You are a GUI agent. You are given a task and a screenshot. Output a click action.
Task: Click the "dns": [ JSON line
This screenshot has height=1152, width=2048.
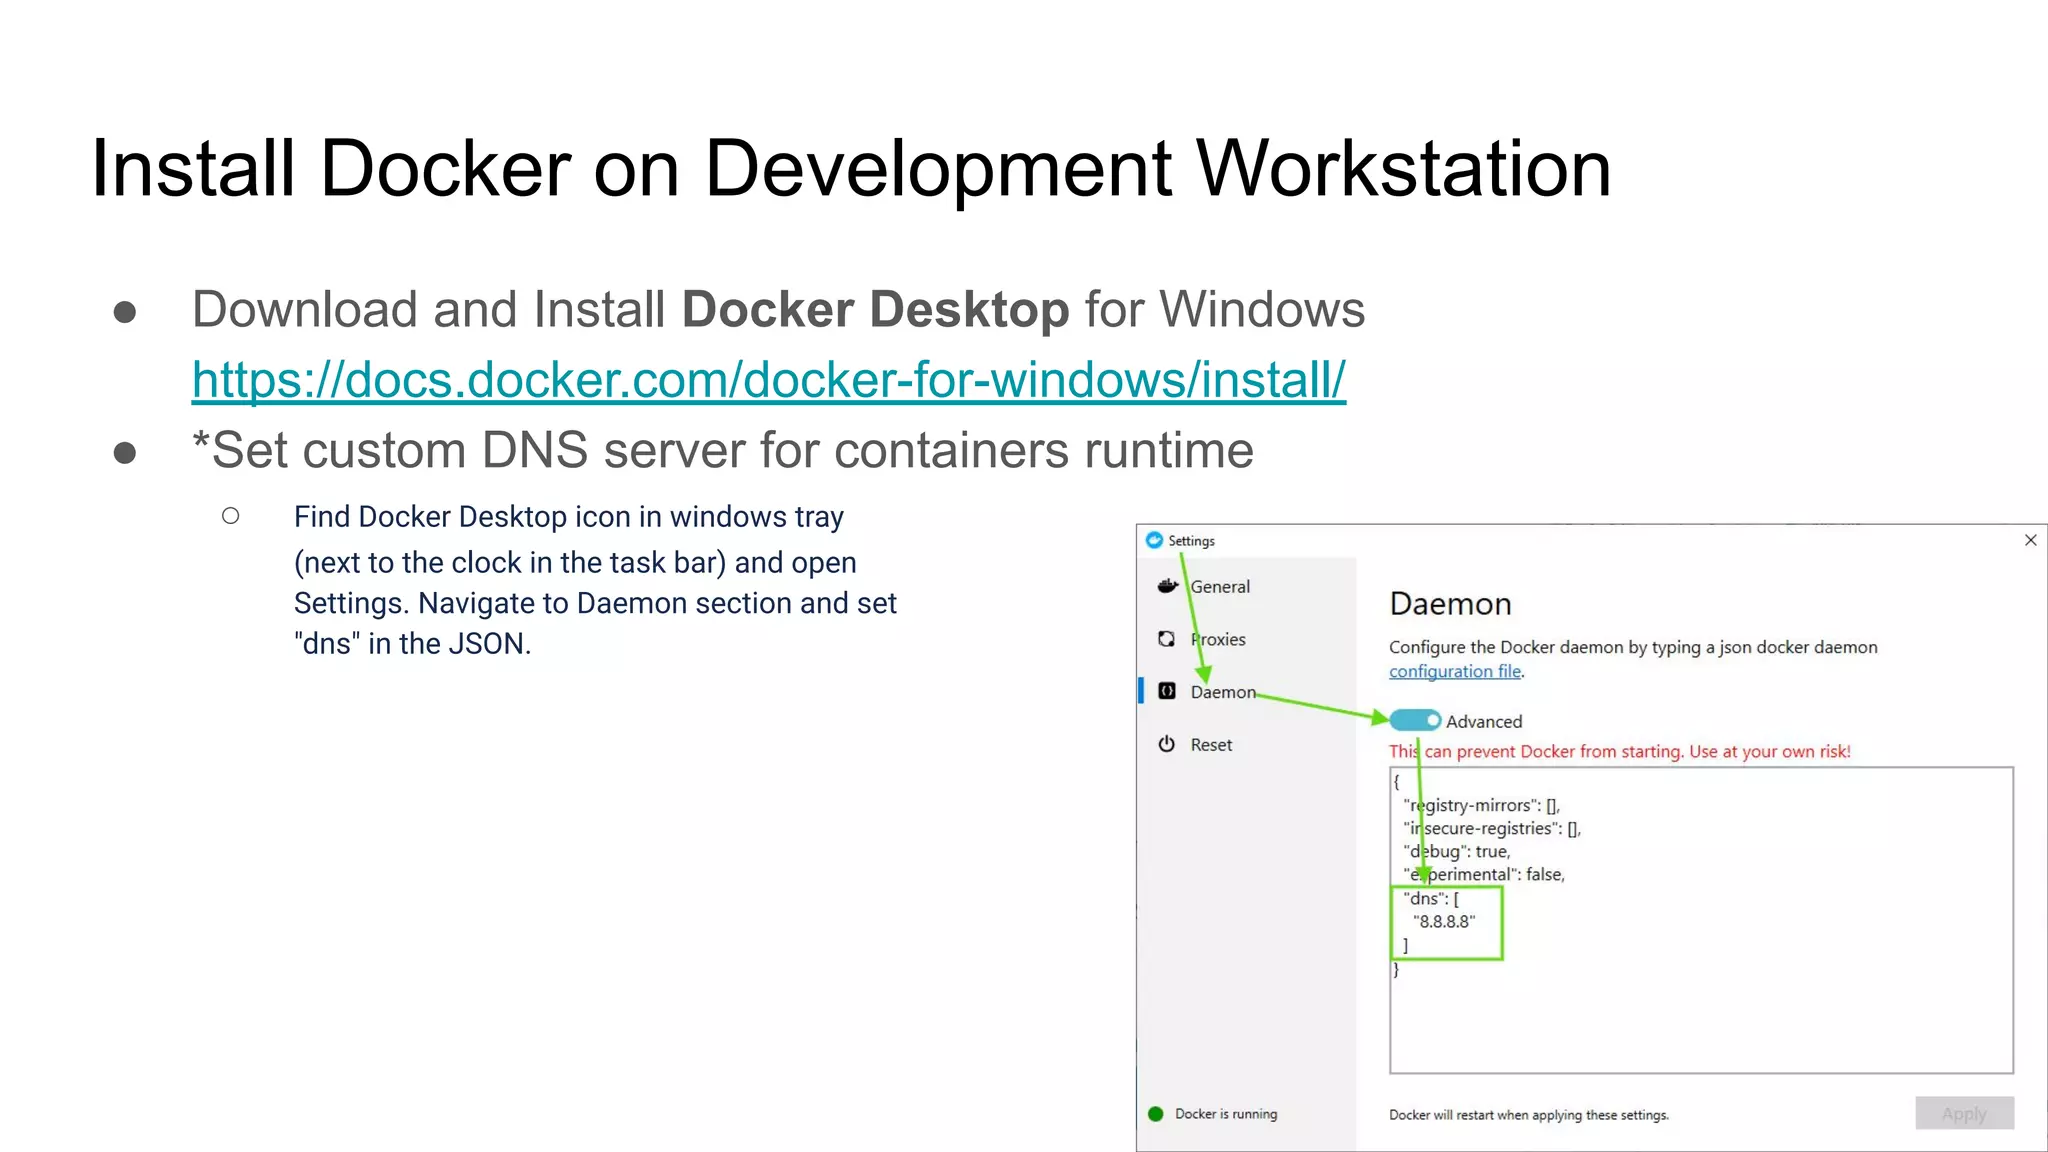pos(1431,898)
